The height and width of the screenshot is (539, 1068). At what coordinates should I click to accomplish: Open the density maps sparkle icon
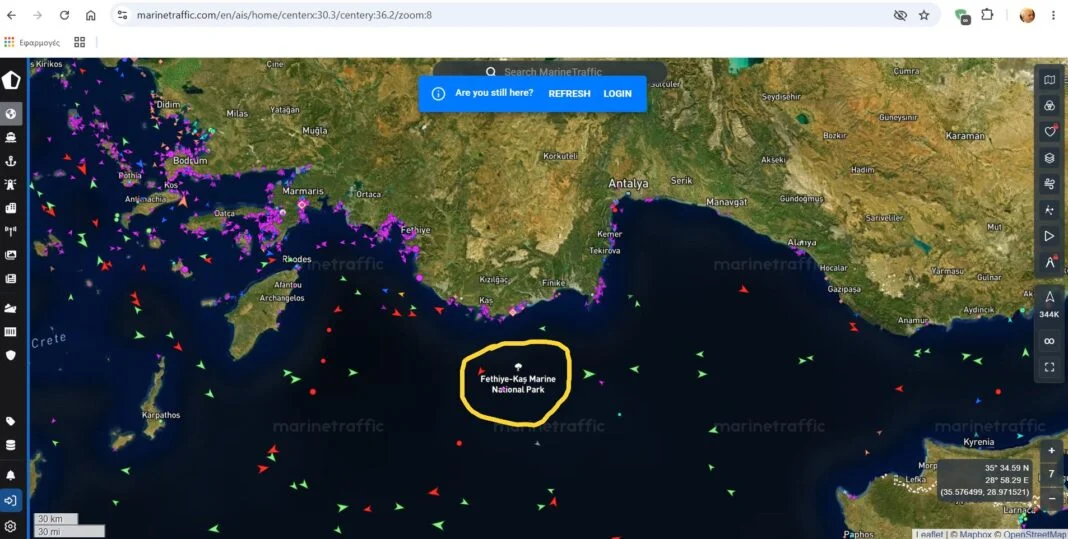pos(1050,210)
